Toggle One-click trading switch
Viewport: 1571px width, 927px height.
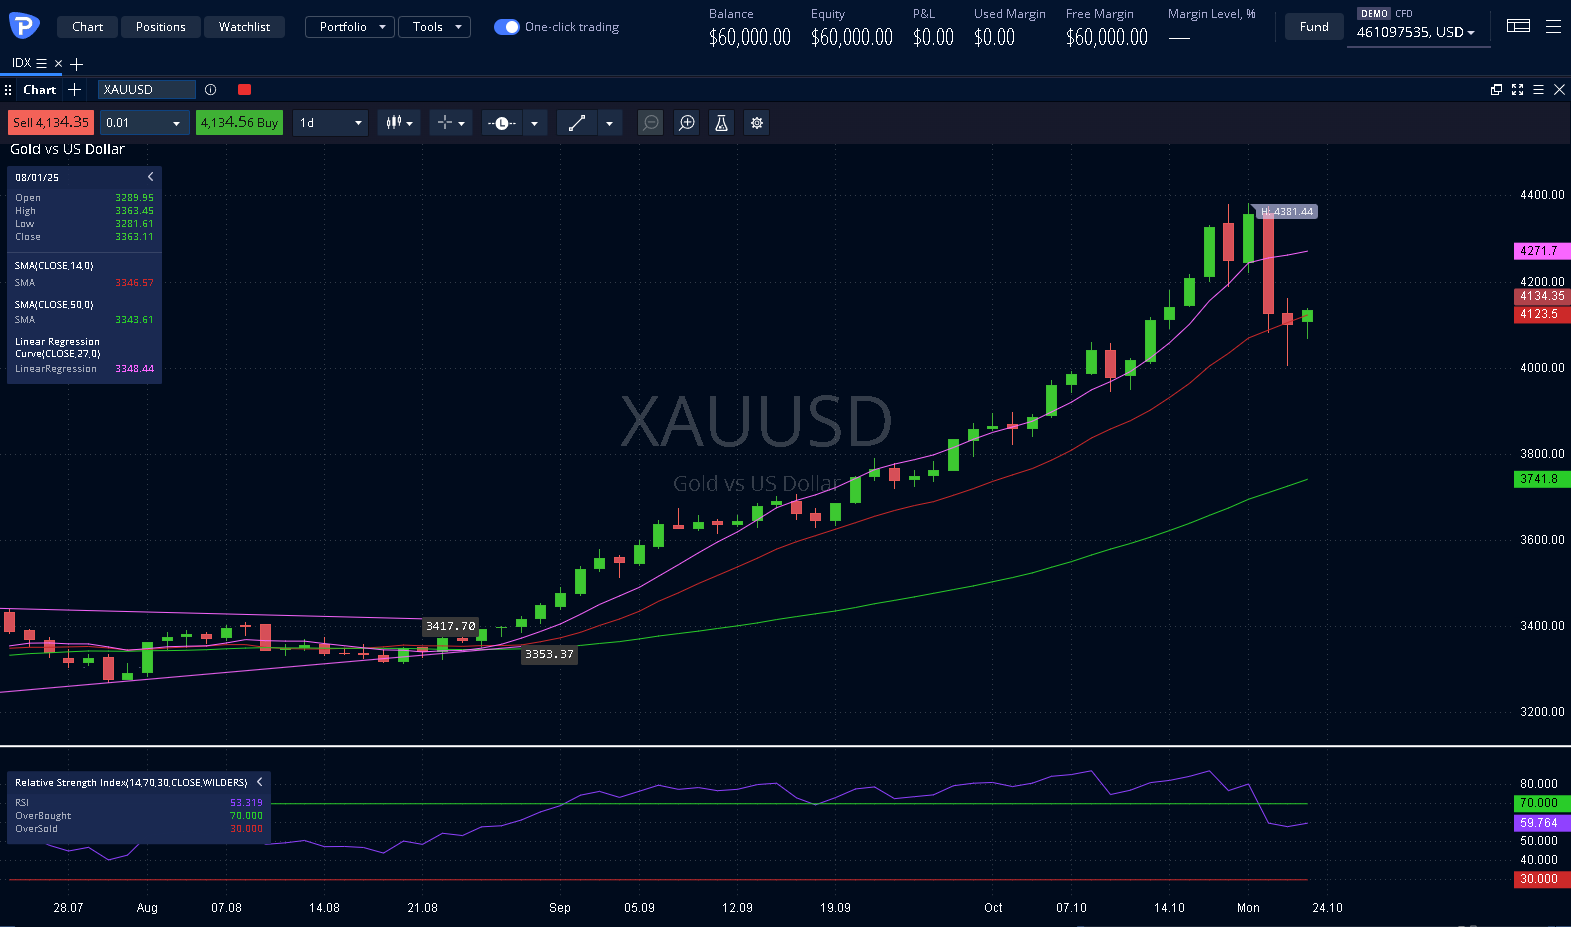pyautogui.click(x=507, y=27)
